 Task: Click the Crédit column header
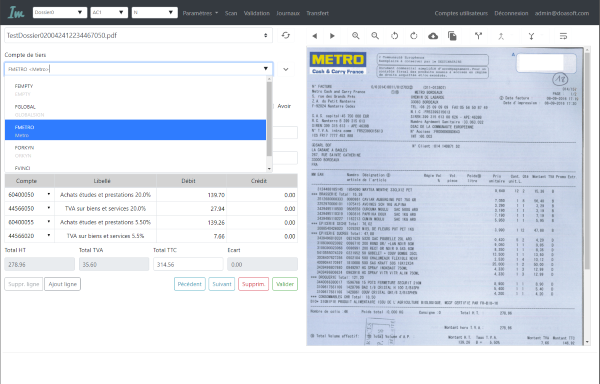pyautogui.click(x=262, y=181)
